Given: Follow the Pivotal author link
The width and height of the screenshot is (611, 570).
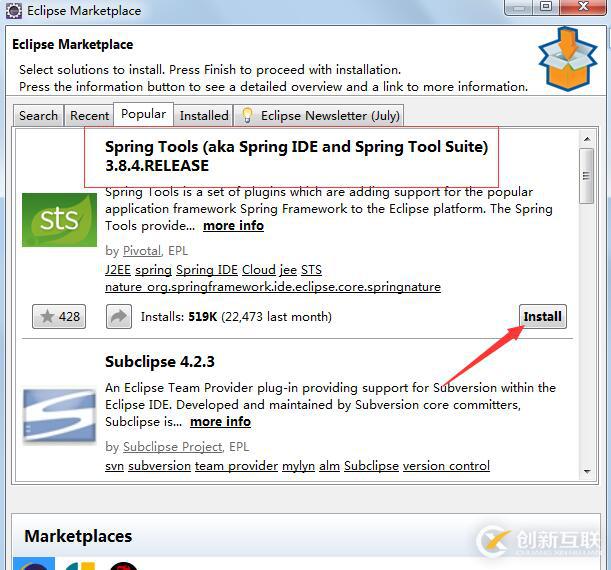Looking at the screenshot, I should 142,251.
